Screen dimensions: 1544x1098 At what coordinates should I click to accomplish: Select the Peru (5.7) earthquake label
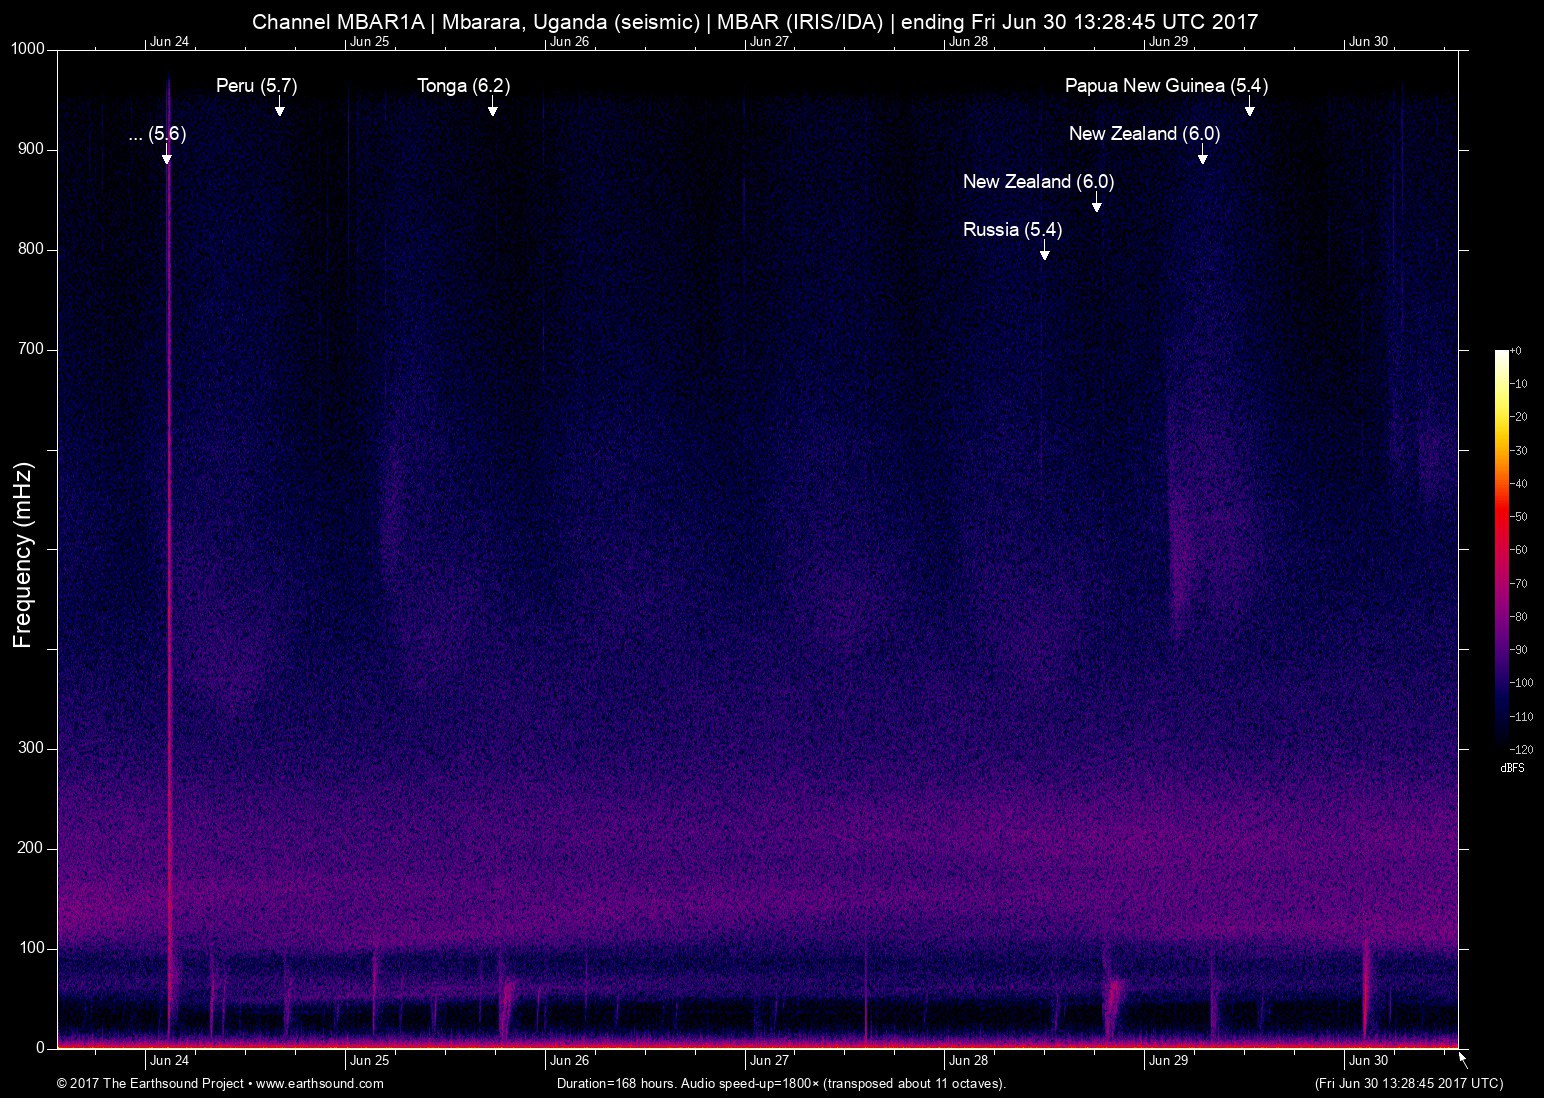pyautogui.click(x=257, y=86)
